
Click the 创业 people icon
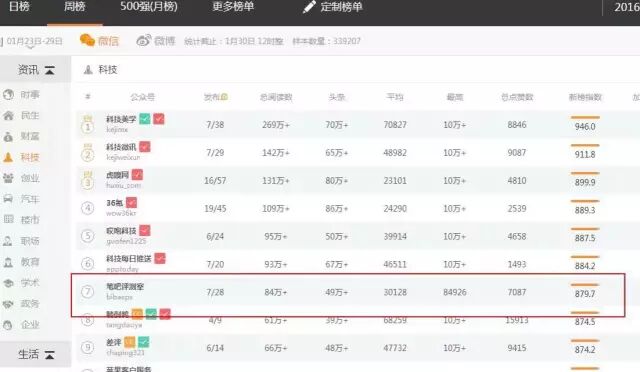point(8,178)
